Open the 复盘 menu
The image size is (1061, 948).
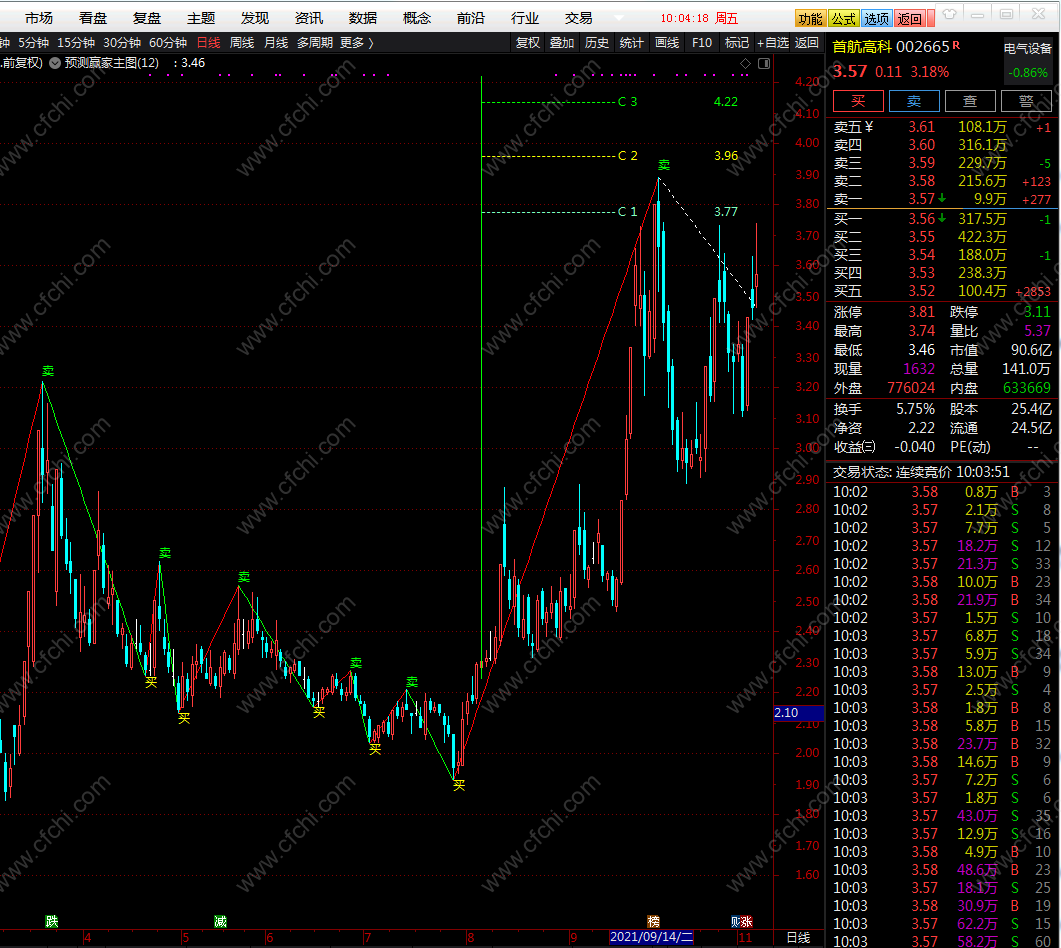[x=147, y=18]
